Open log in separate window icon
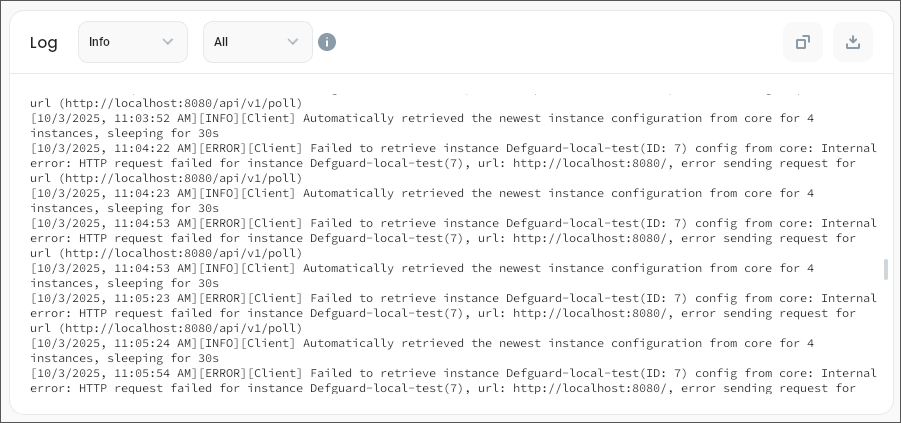This screenshot has width=901, height=423. [802, 42]
